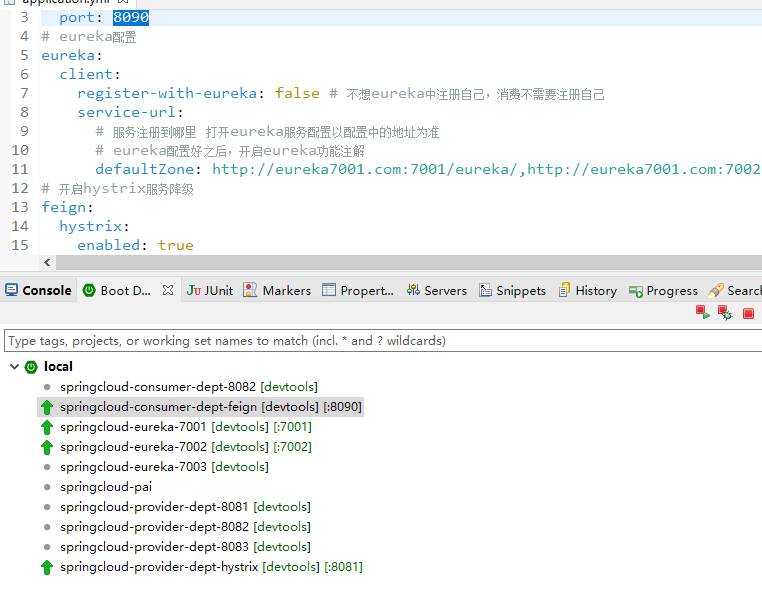
Task: Click the defaultZone key on line 11
Action: (x=145, y=169)
